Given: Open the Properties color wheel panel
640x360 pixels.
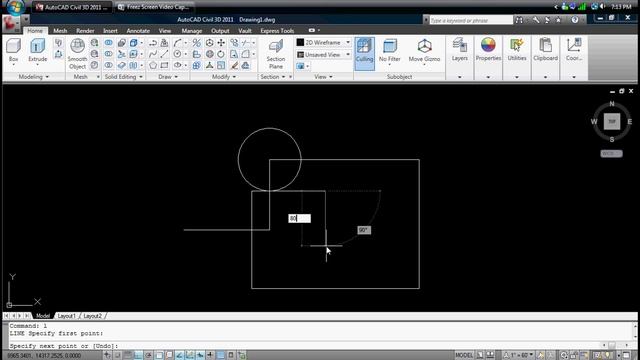Looking at the screenshot, I should (488, 50).
